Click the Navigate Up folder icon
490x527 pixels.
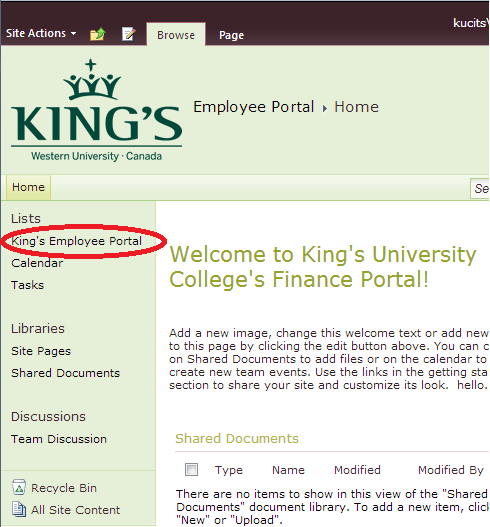98,34
